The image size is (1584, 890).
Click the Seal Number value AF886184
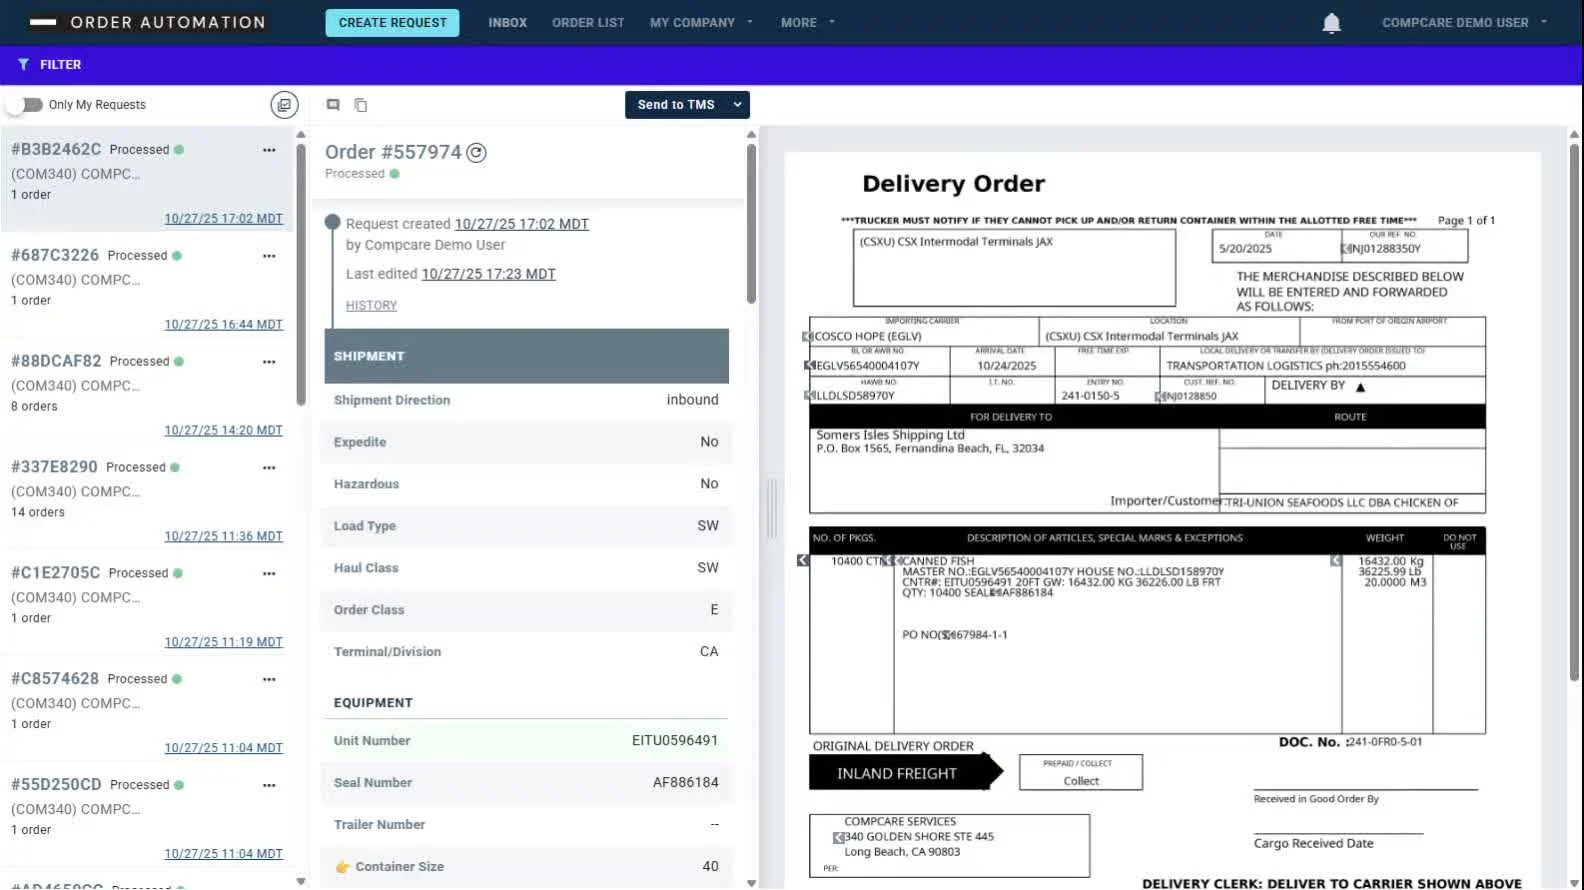(685, 783)
